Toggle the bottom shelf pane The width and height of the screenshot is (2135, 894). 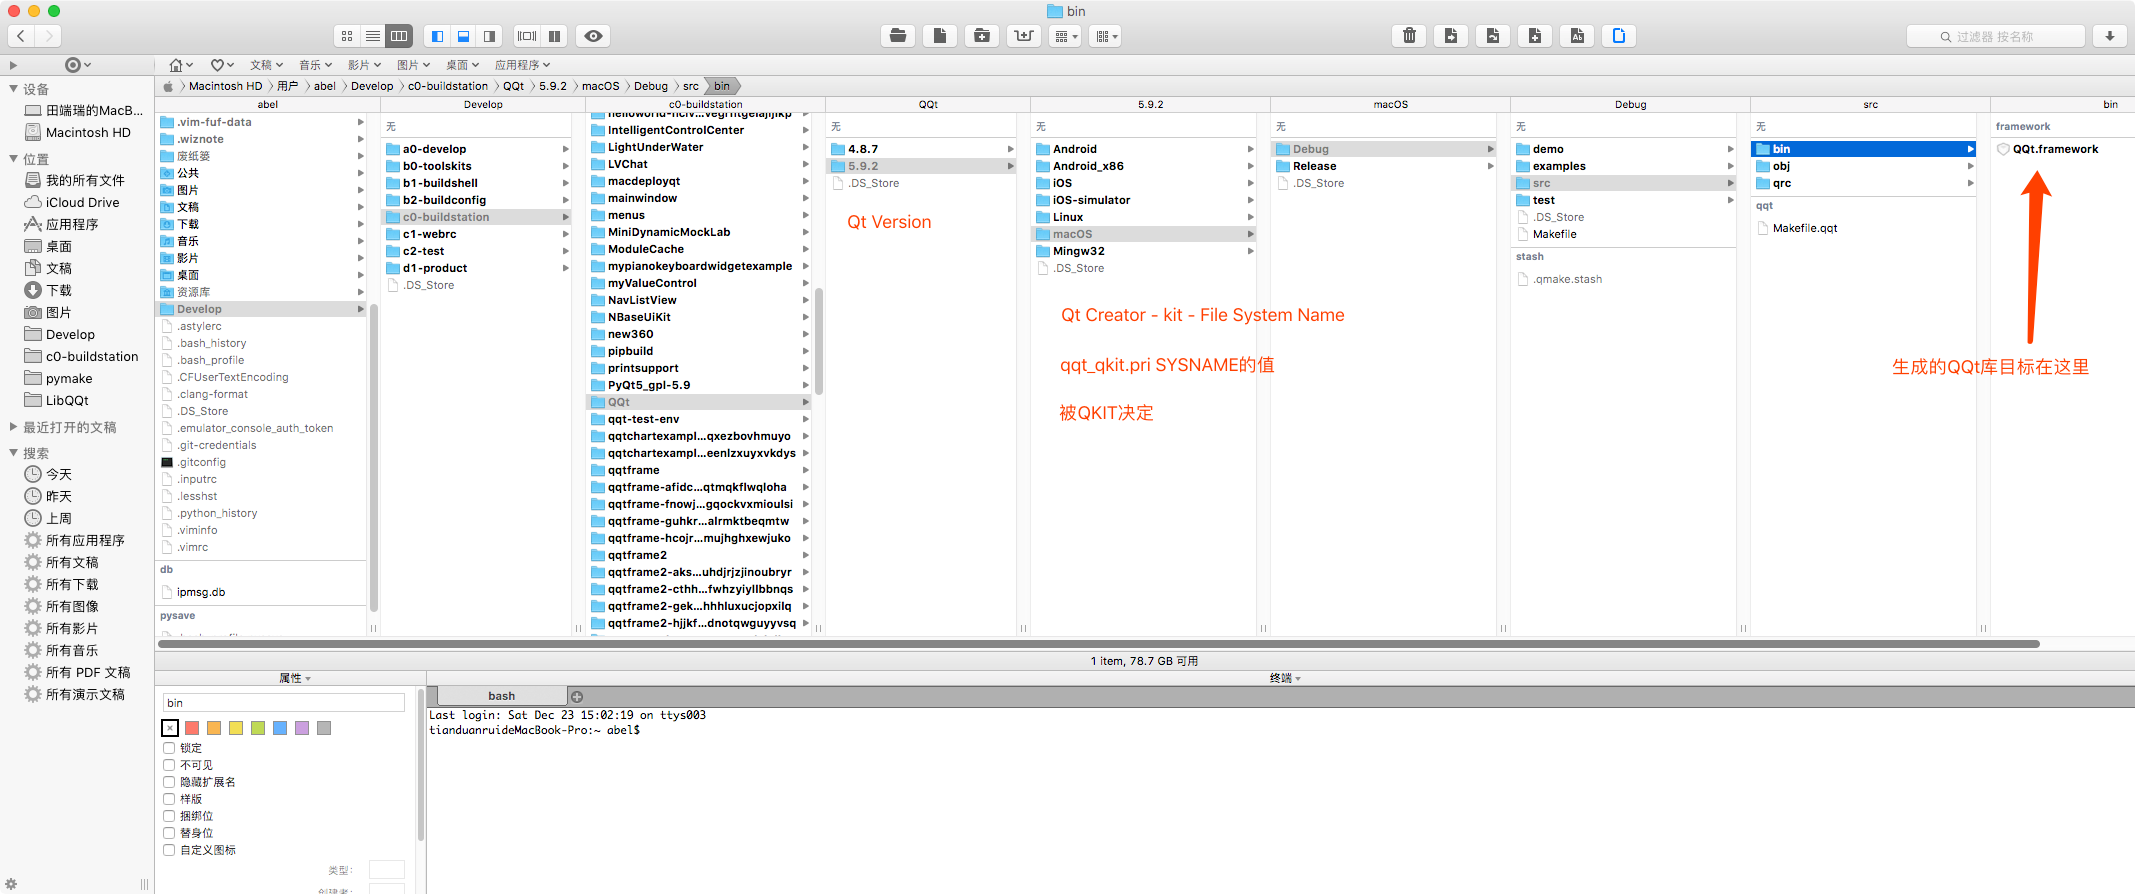click(464, 36)
